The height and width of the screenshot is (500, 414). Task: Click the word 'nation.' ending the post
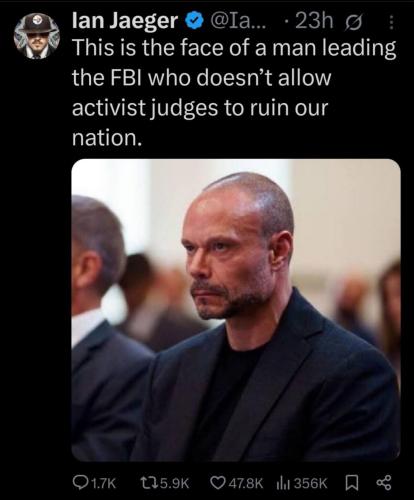tap(107, 138)
